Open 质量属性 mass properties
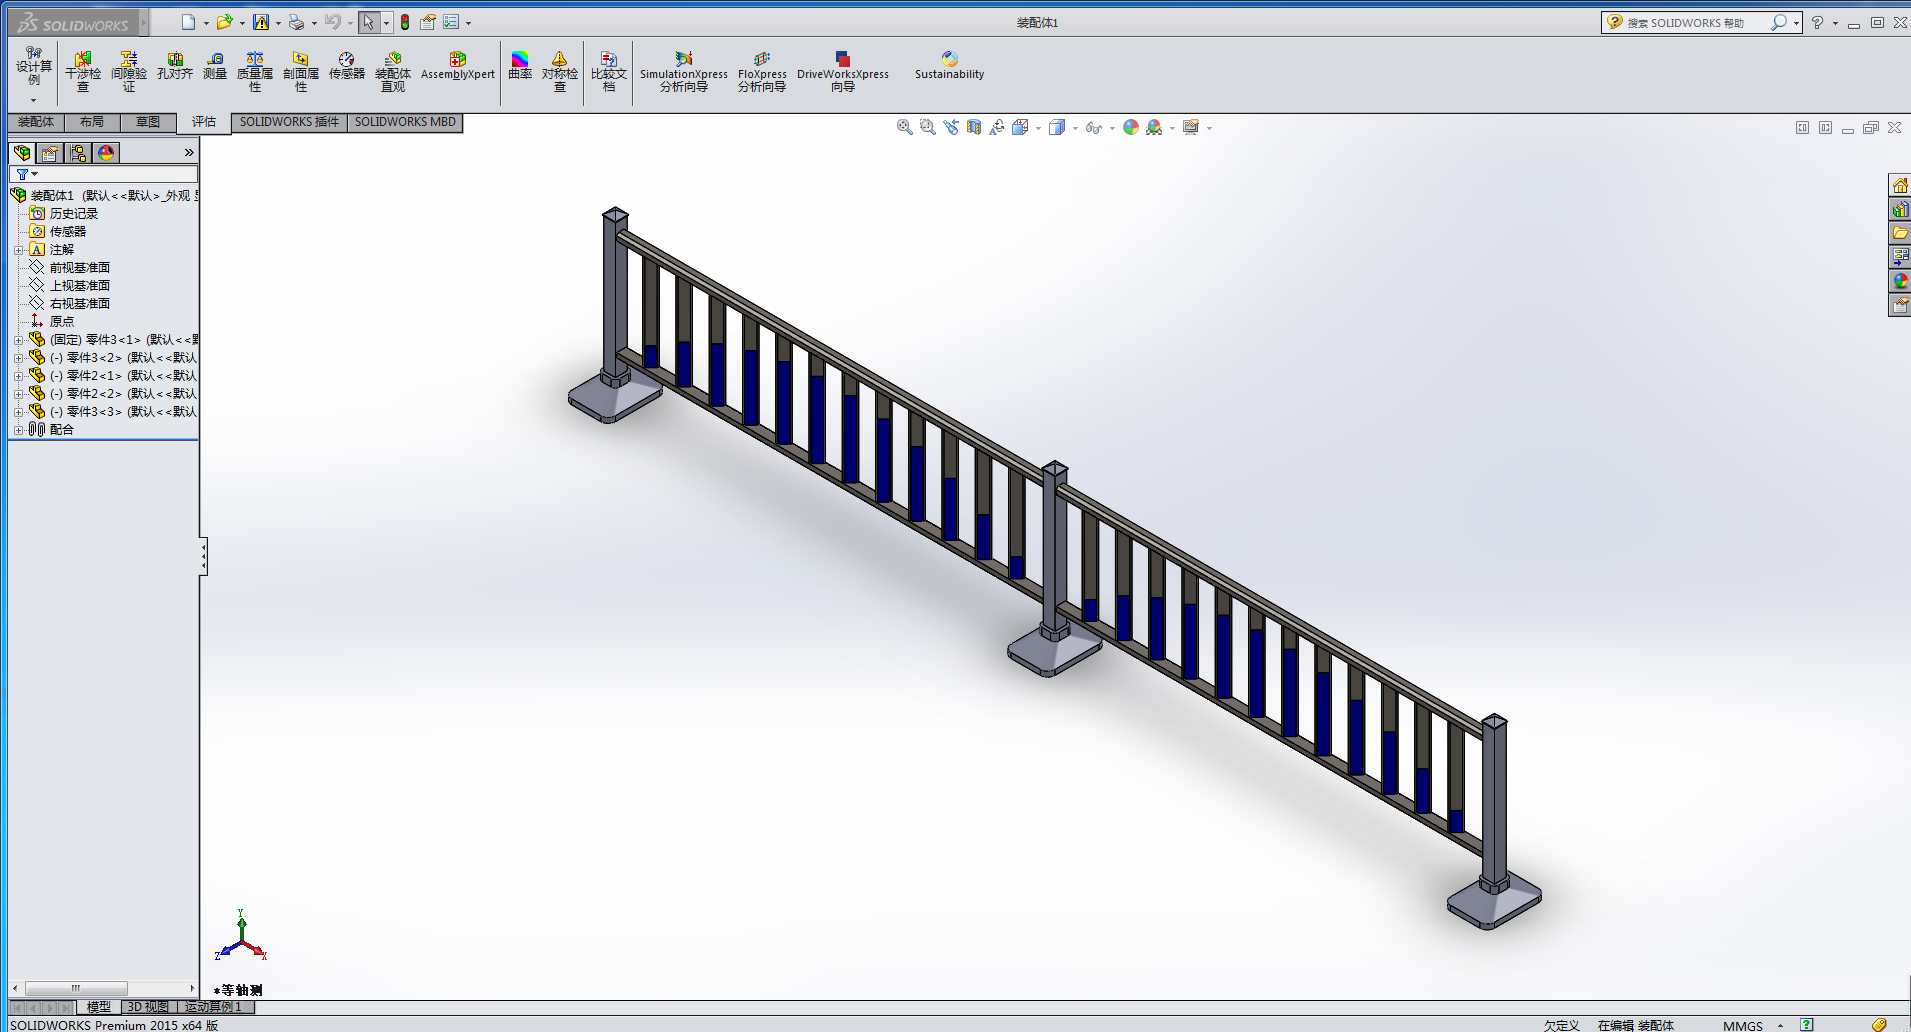 click(255, 71)
